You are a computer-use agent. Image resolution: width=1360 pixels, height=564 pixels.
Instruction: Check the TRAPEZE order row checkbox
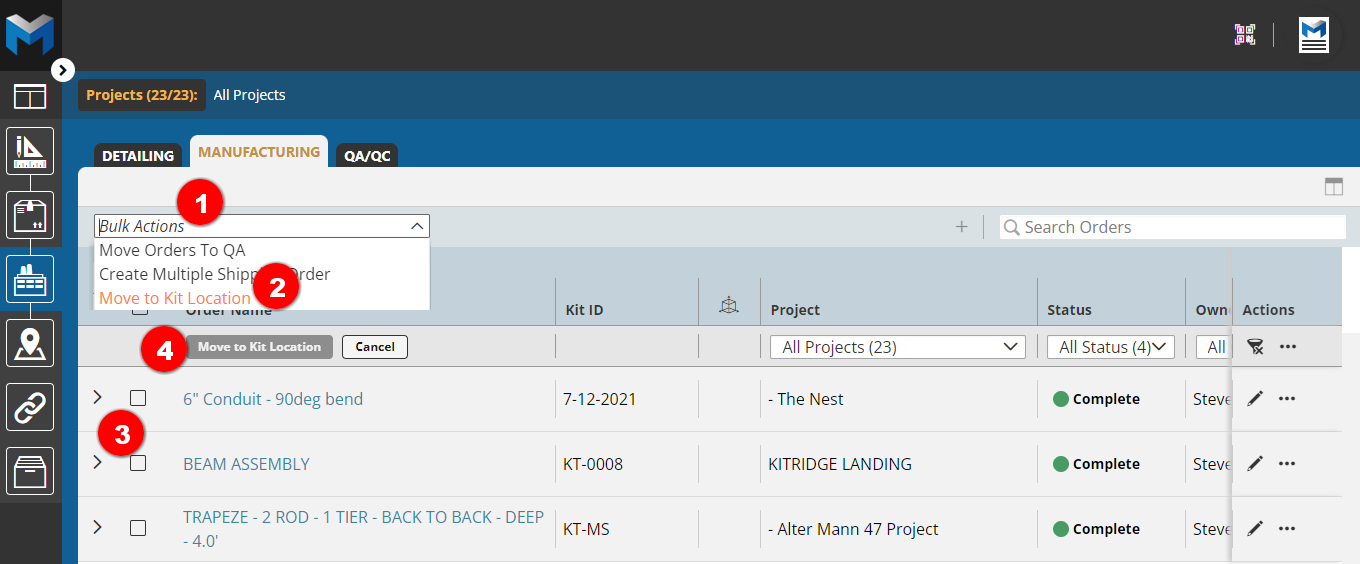[x=138, y=528]
